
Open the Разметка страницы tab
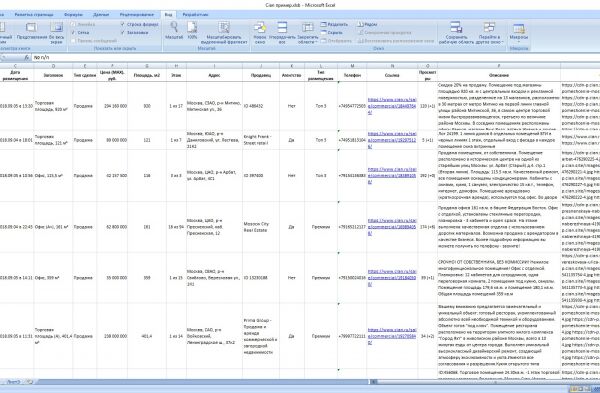[x=34, y=15]
